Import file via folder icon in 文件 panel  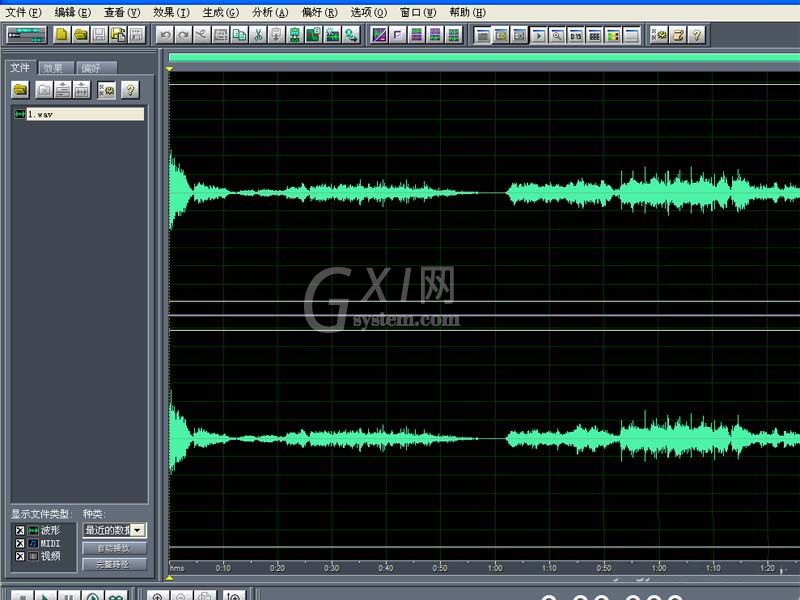click(20, 90)
